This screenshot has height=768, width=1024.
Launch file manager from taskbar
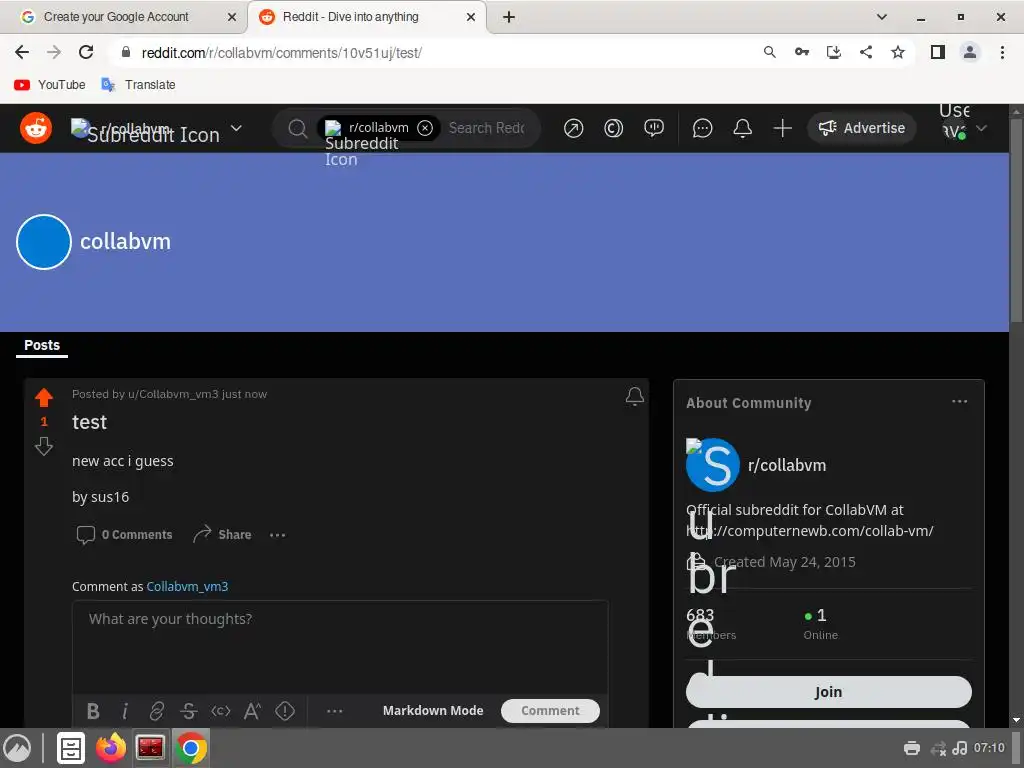click(x=71, y=748)
